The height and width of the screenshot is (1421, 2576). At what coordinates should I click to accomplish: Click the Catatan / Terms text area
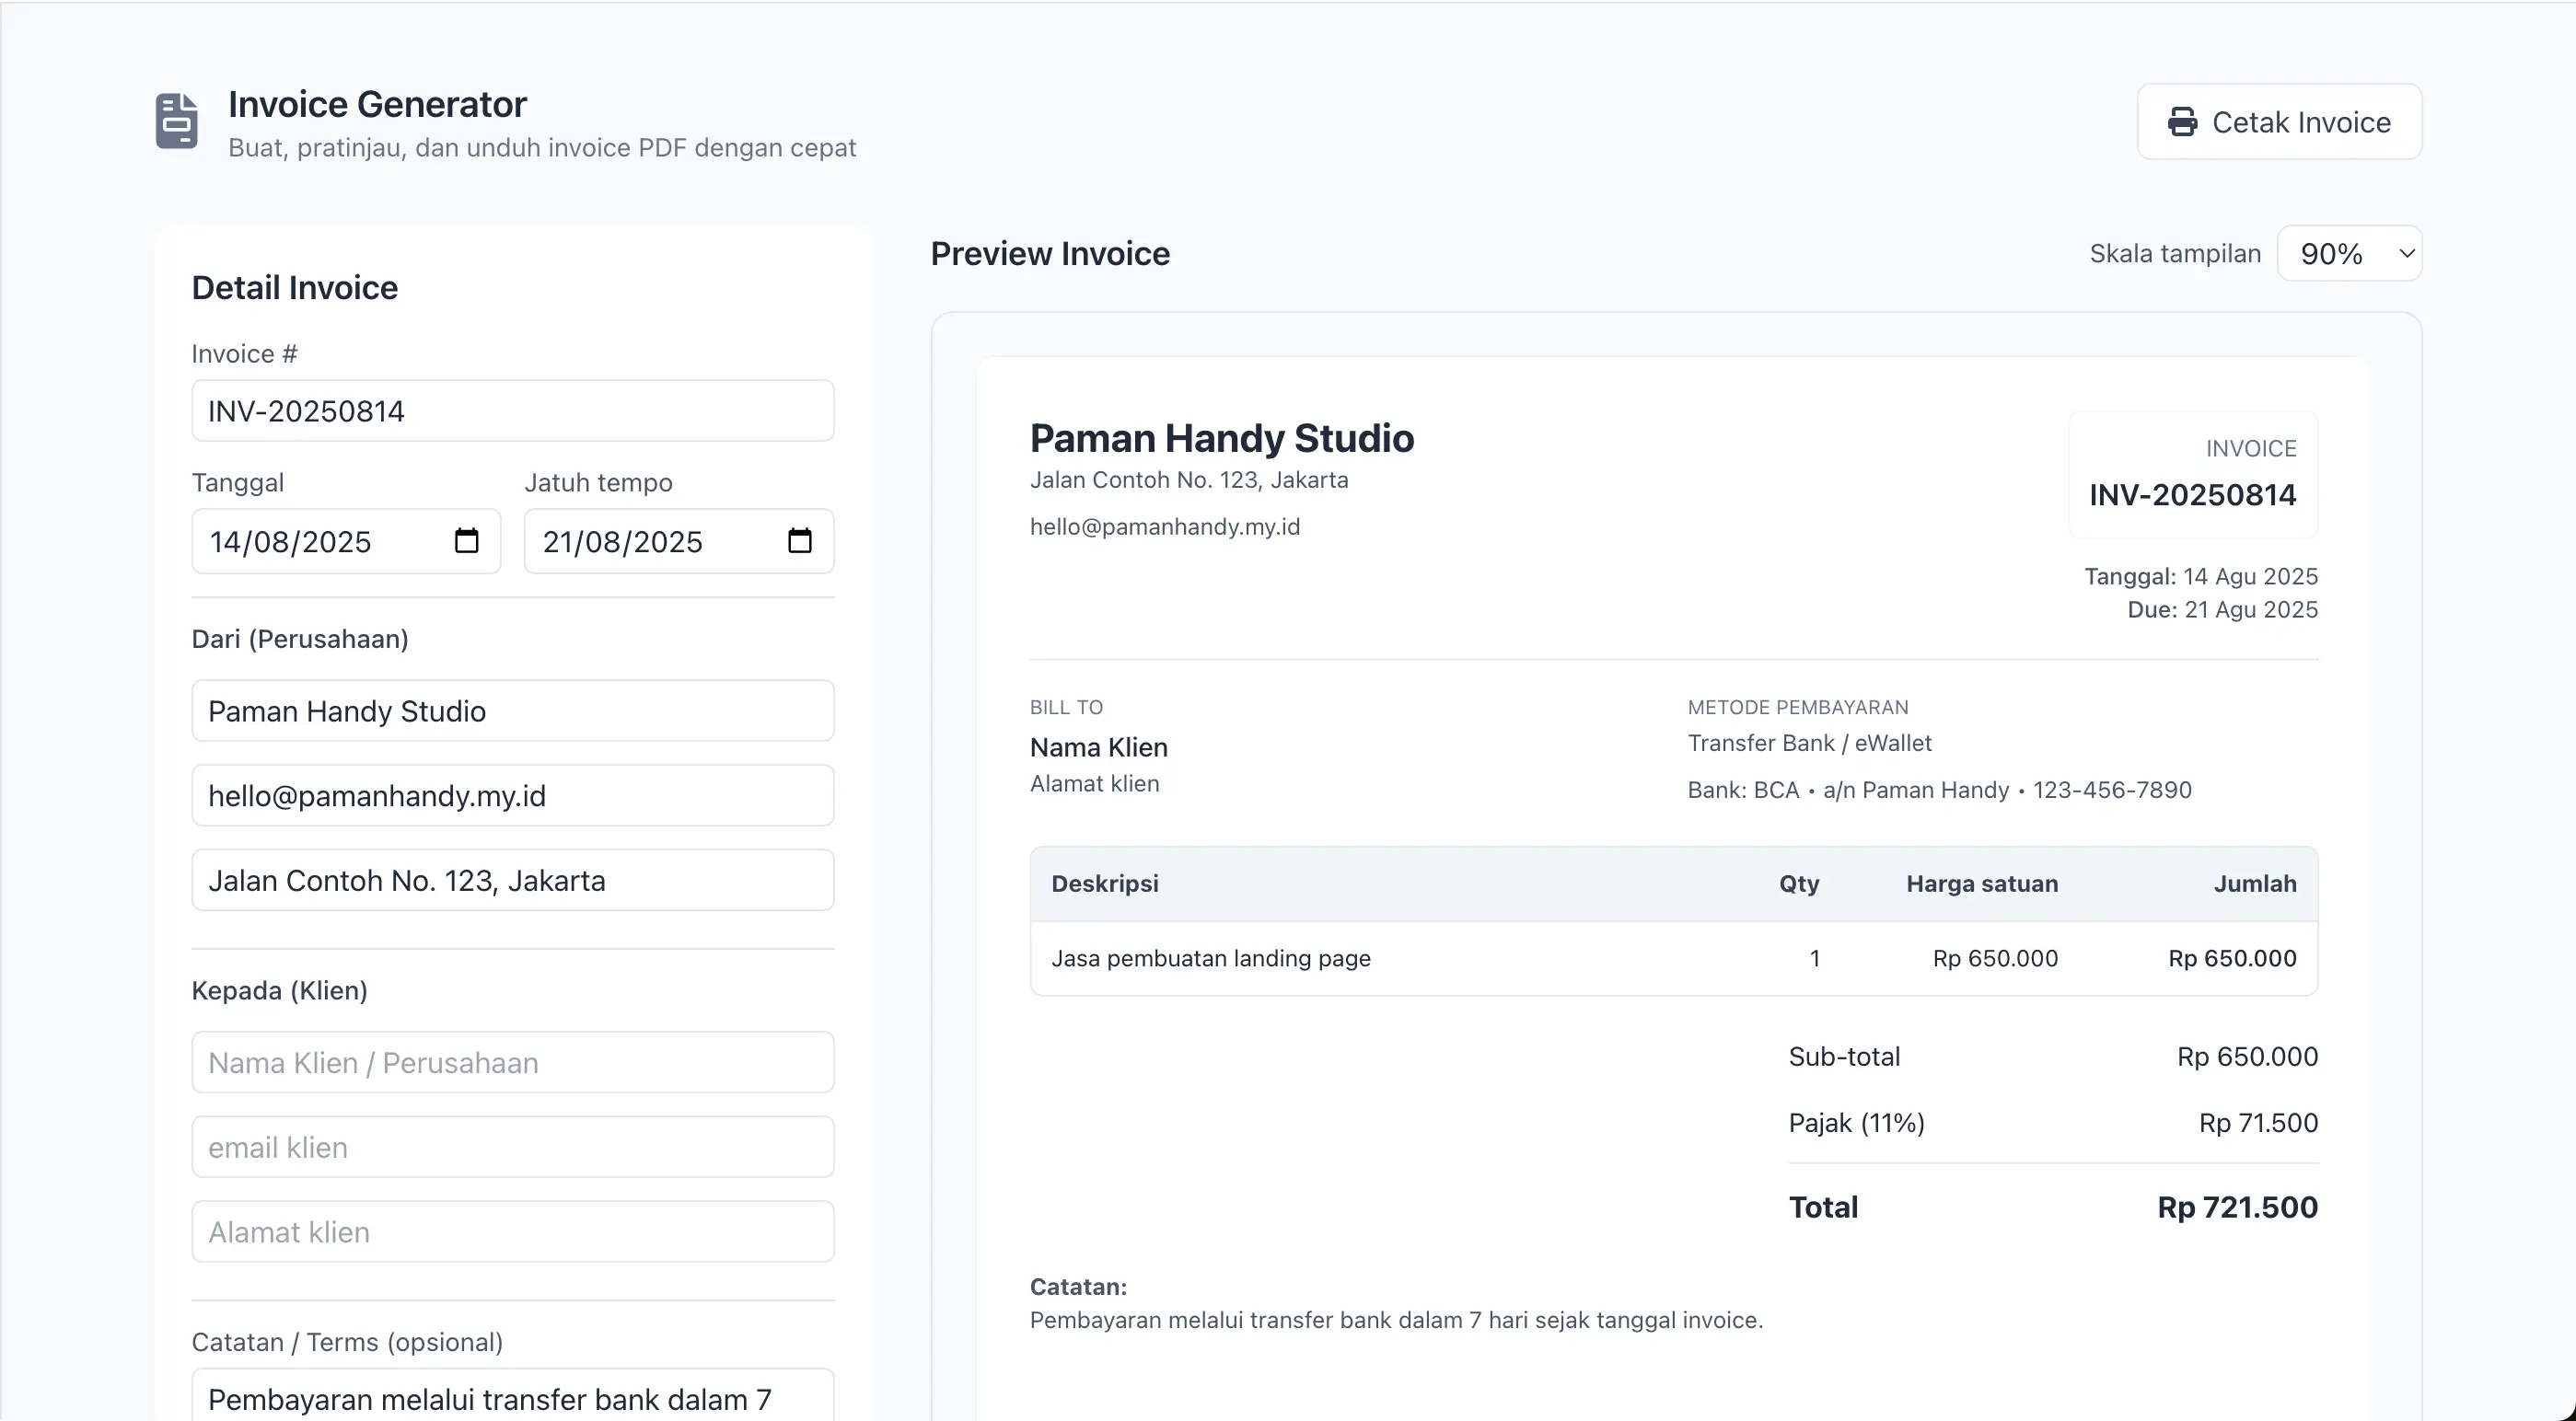click(x=512, y=1398)
